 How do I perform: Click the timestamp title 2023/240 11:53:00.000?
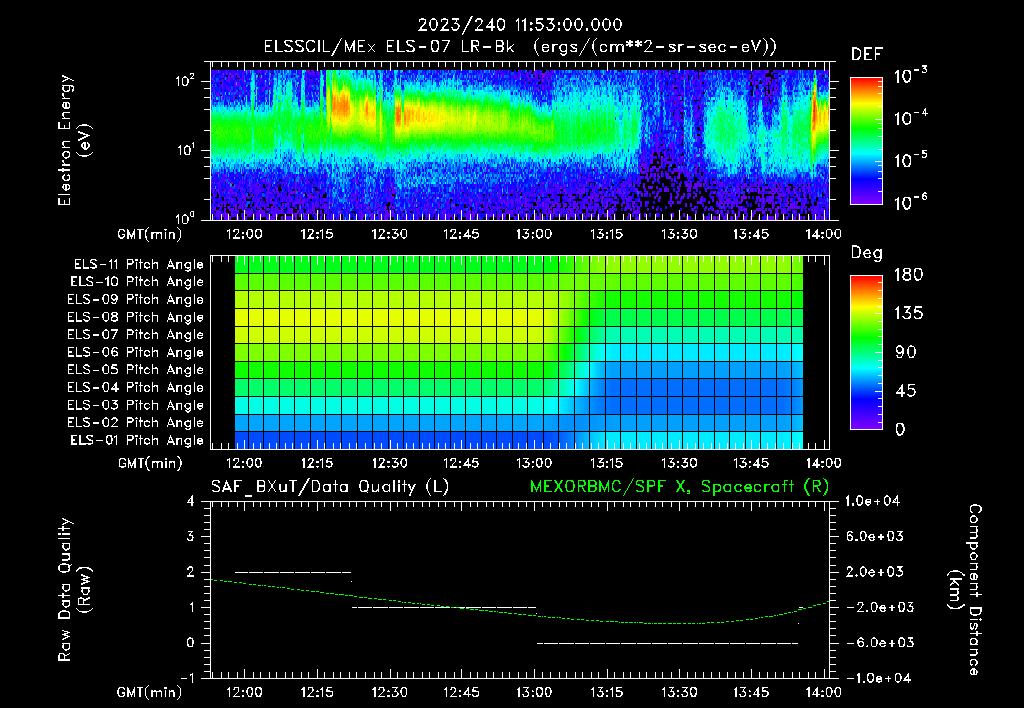point(520,25)
